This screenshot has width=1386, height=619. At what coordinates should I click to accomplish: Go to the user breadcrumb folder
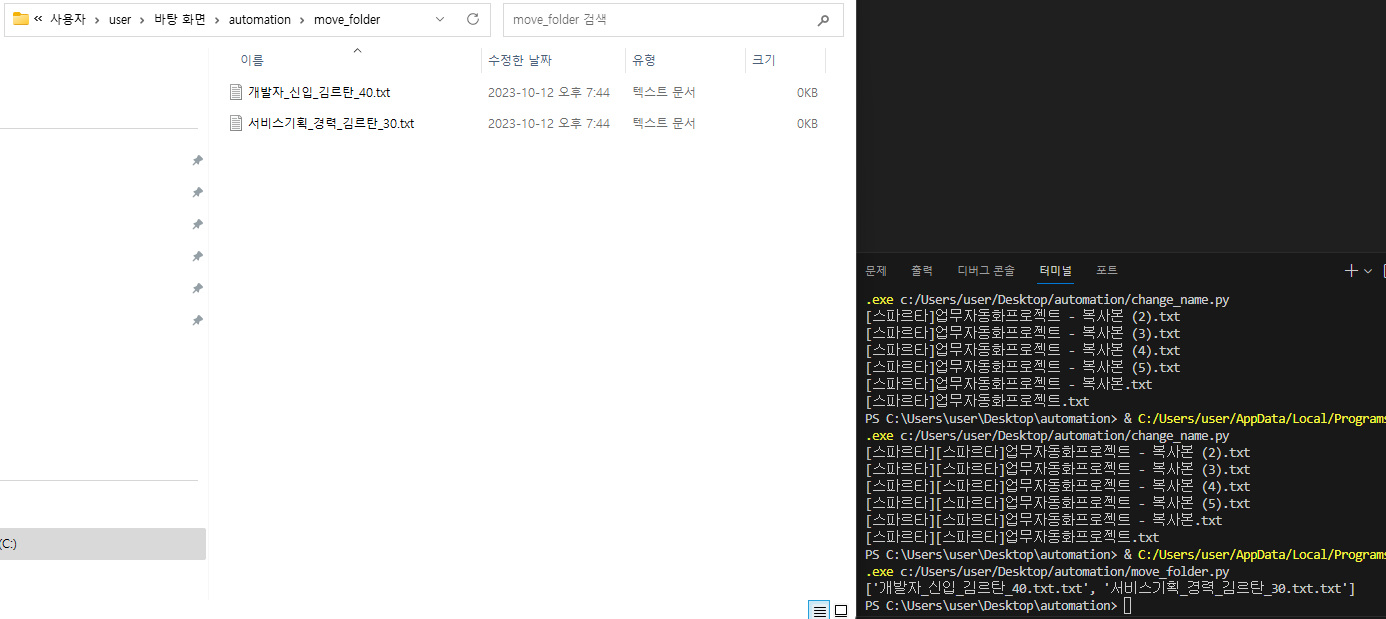pyautogui.click(x=120, y=19)
